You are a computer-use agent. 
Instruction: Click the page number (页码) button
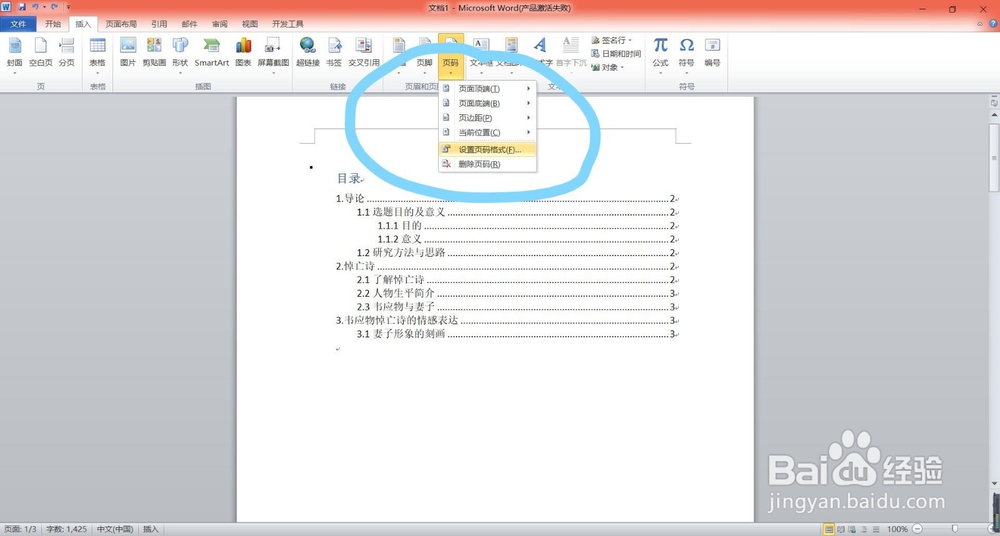tap(450, 55)
